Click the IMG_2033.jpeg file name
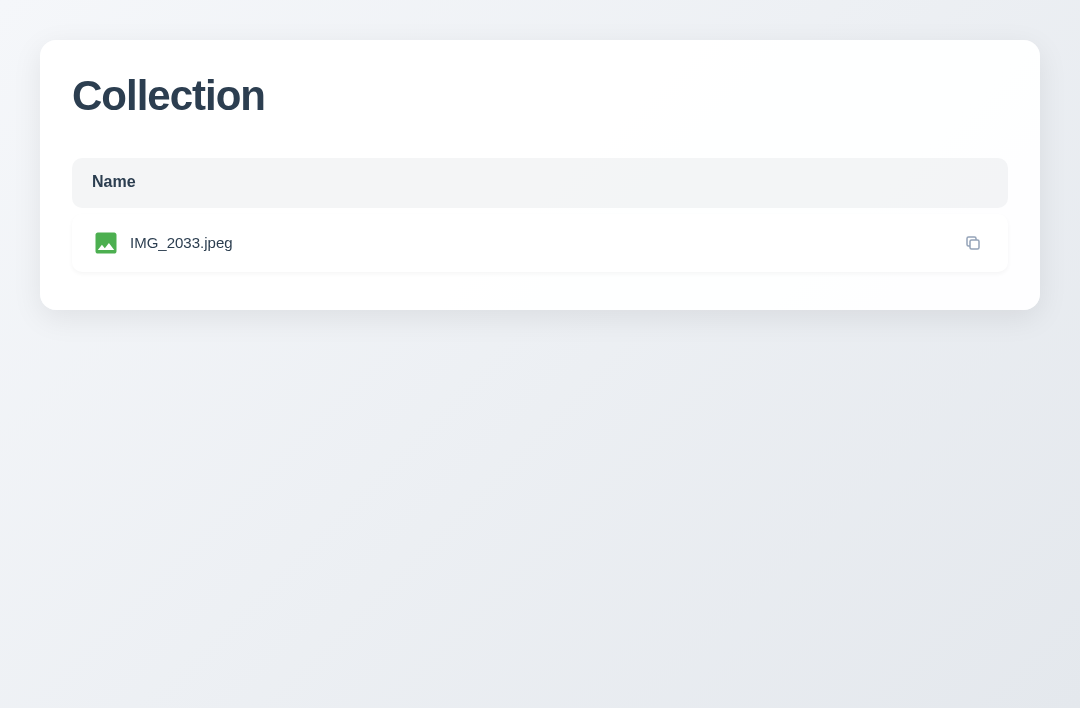Image resolution: width=1080 pixels, height=708 pixels. pyautogui.click(x=181, y=243)
